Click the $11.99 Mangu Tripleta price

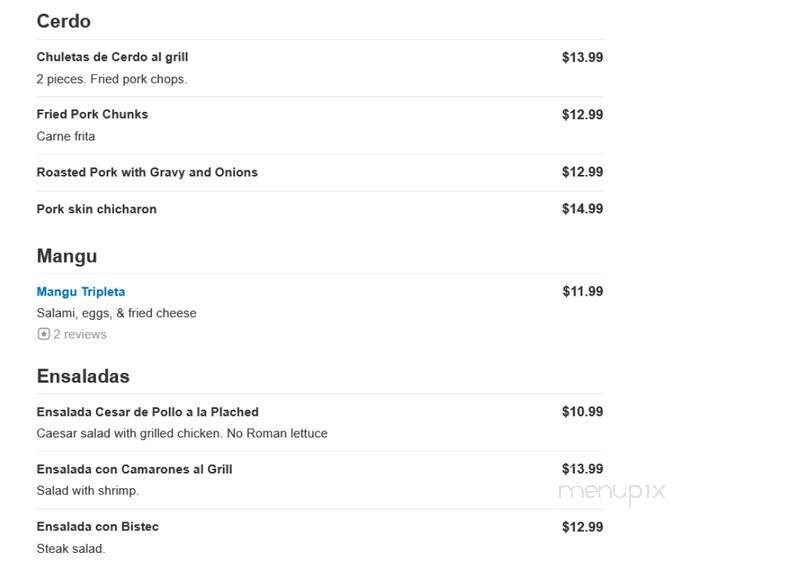click(x=583, y=292)
